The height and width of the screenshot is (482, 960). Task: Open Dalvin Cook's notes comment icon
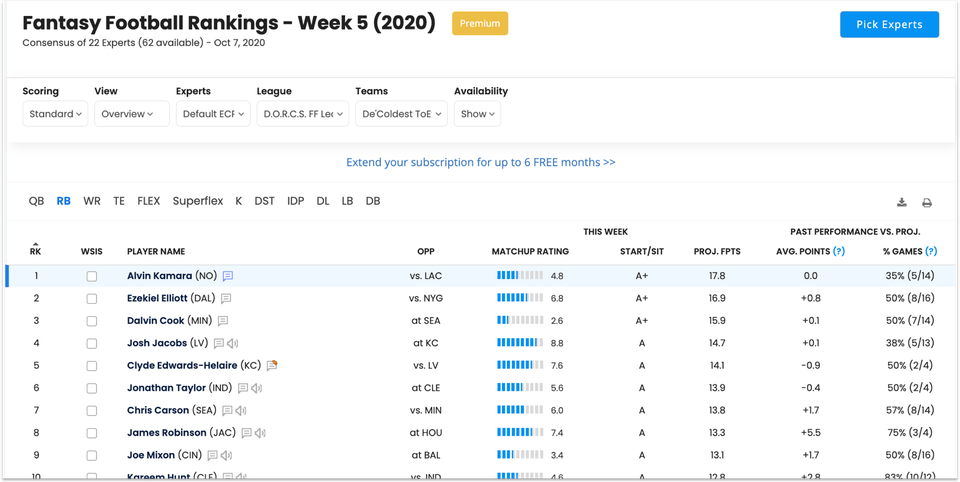(223, 321)
